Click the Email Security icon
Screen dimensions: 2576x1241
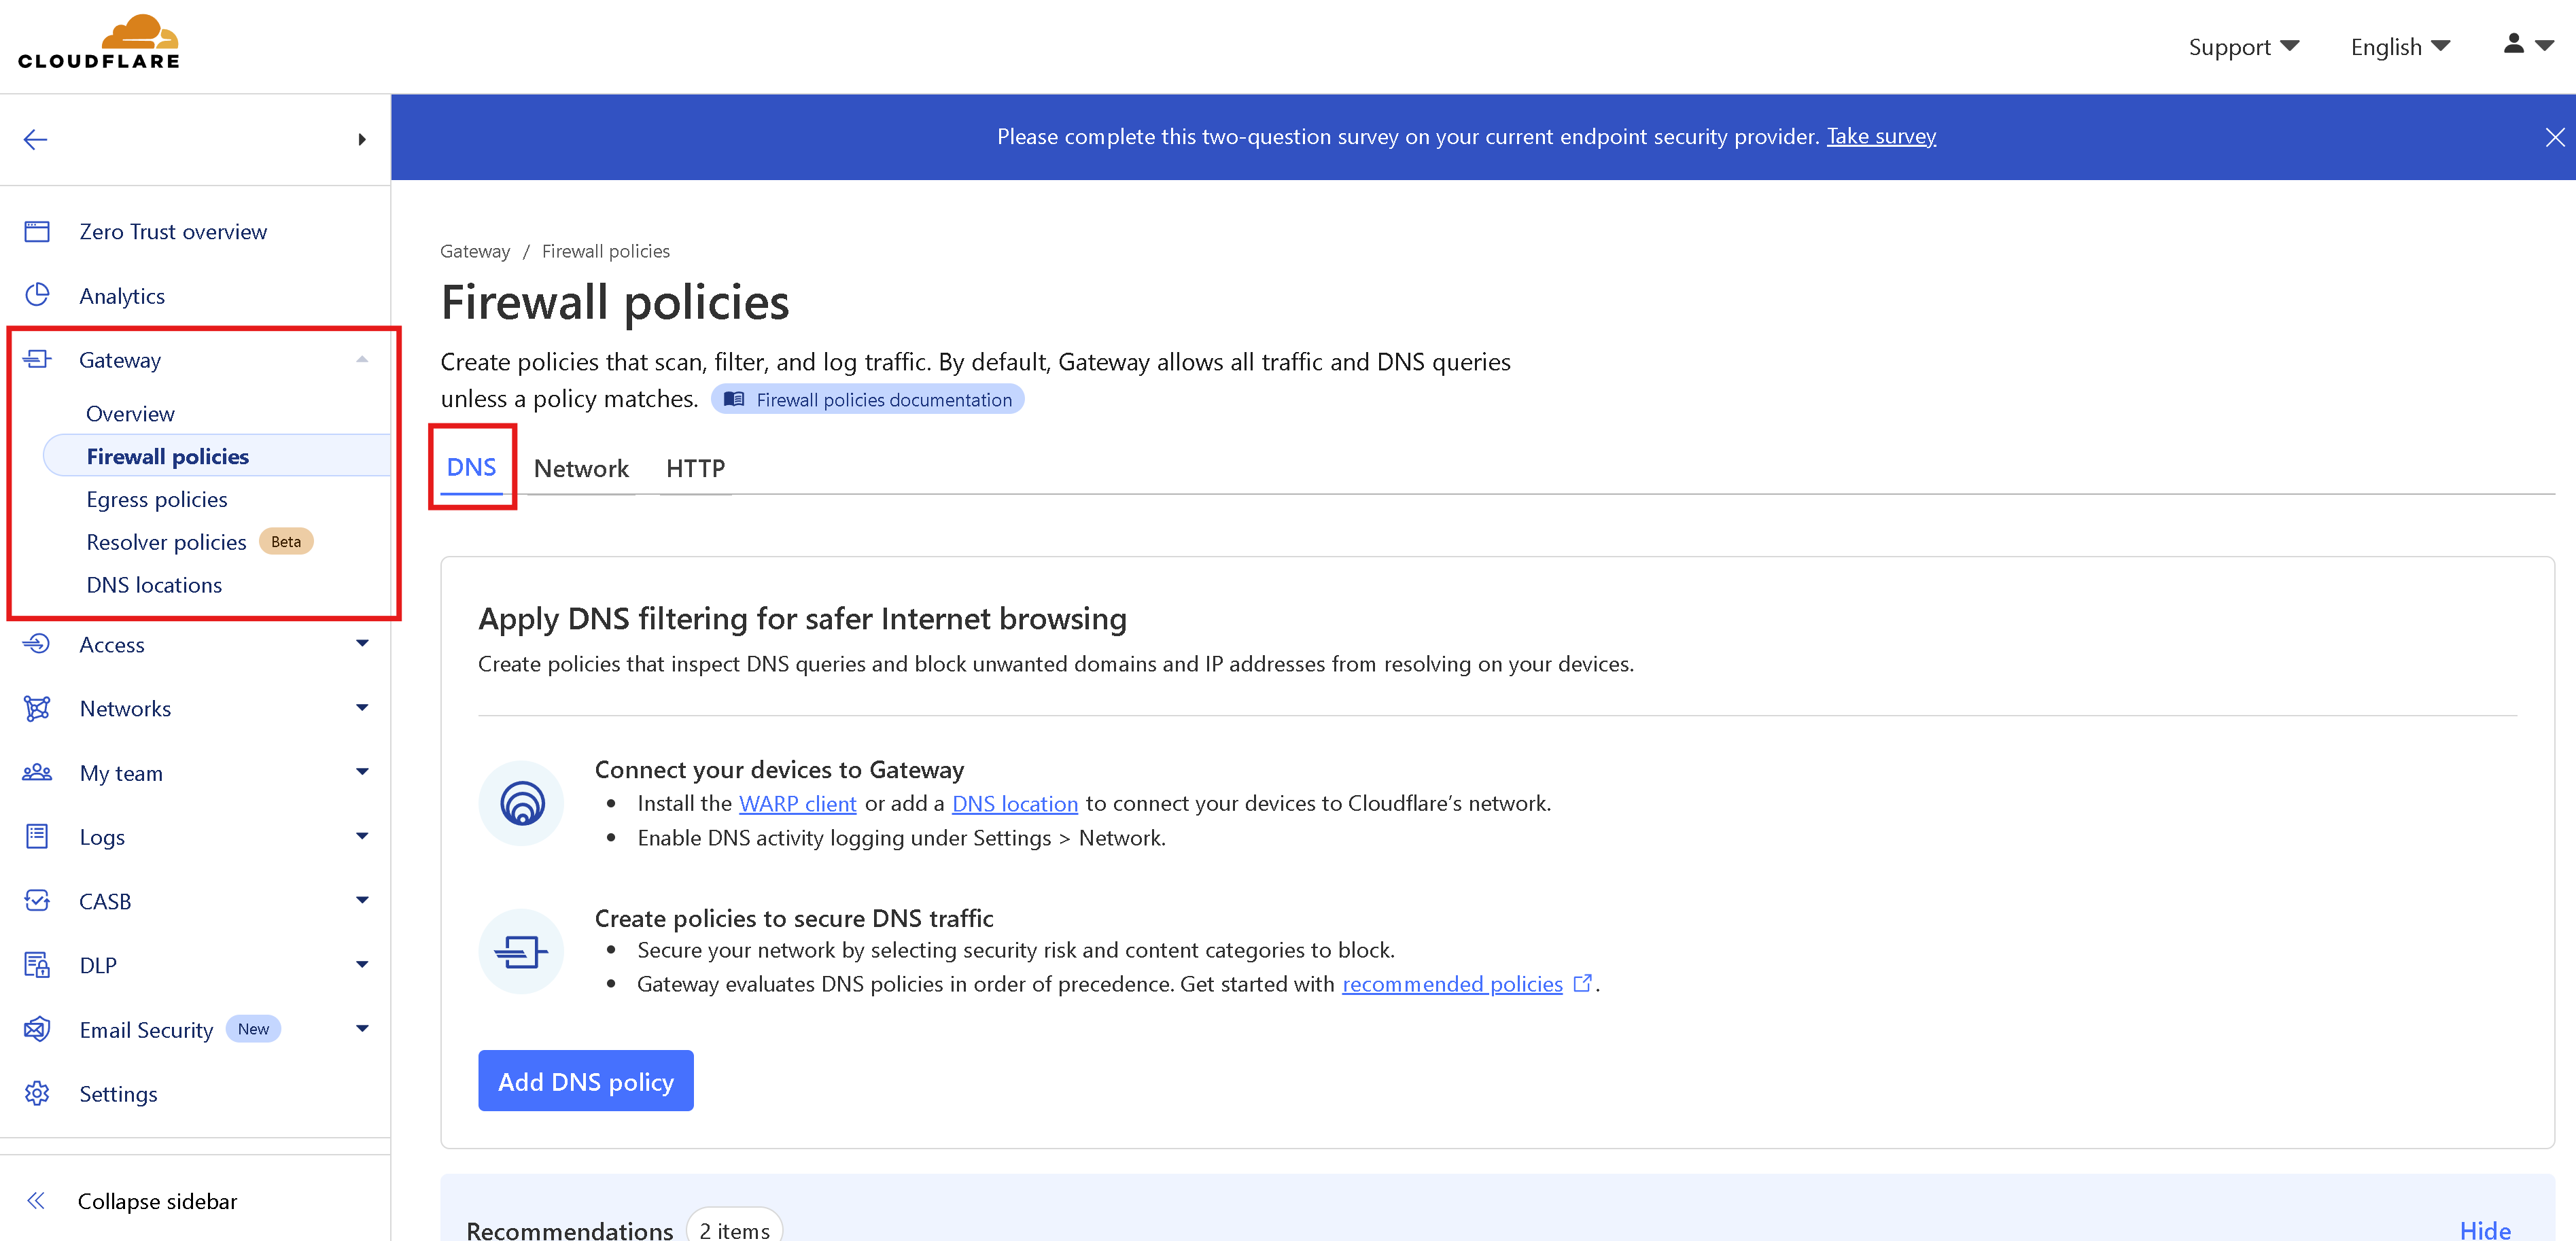tap(37, 1029)
